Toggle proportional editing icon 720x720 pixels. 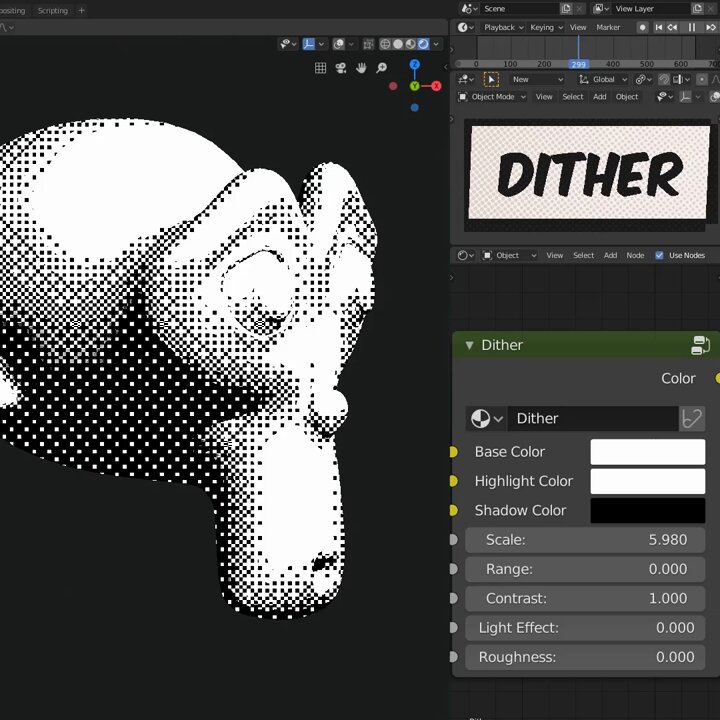702,79
